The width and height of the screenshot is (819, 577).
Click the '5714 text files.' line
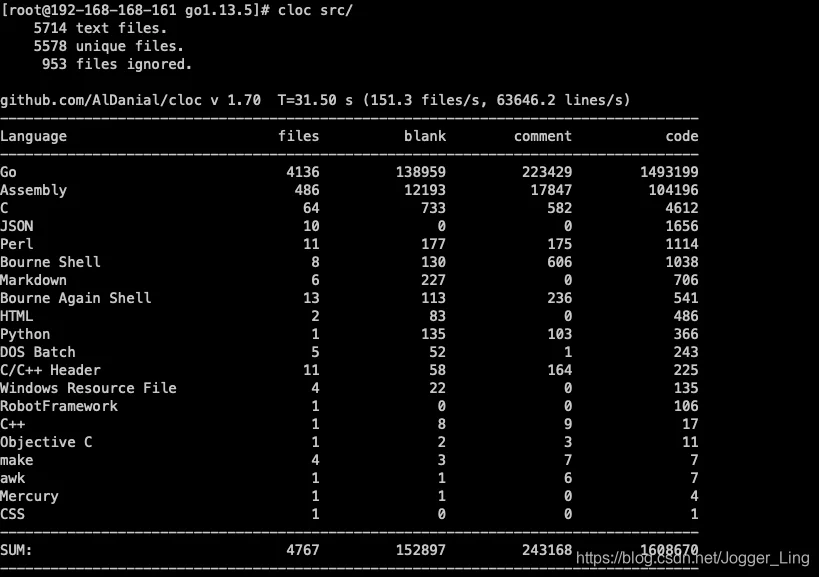click(101, 28)
